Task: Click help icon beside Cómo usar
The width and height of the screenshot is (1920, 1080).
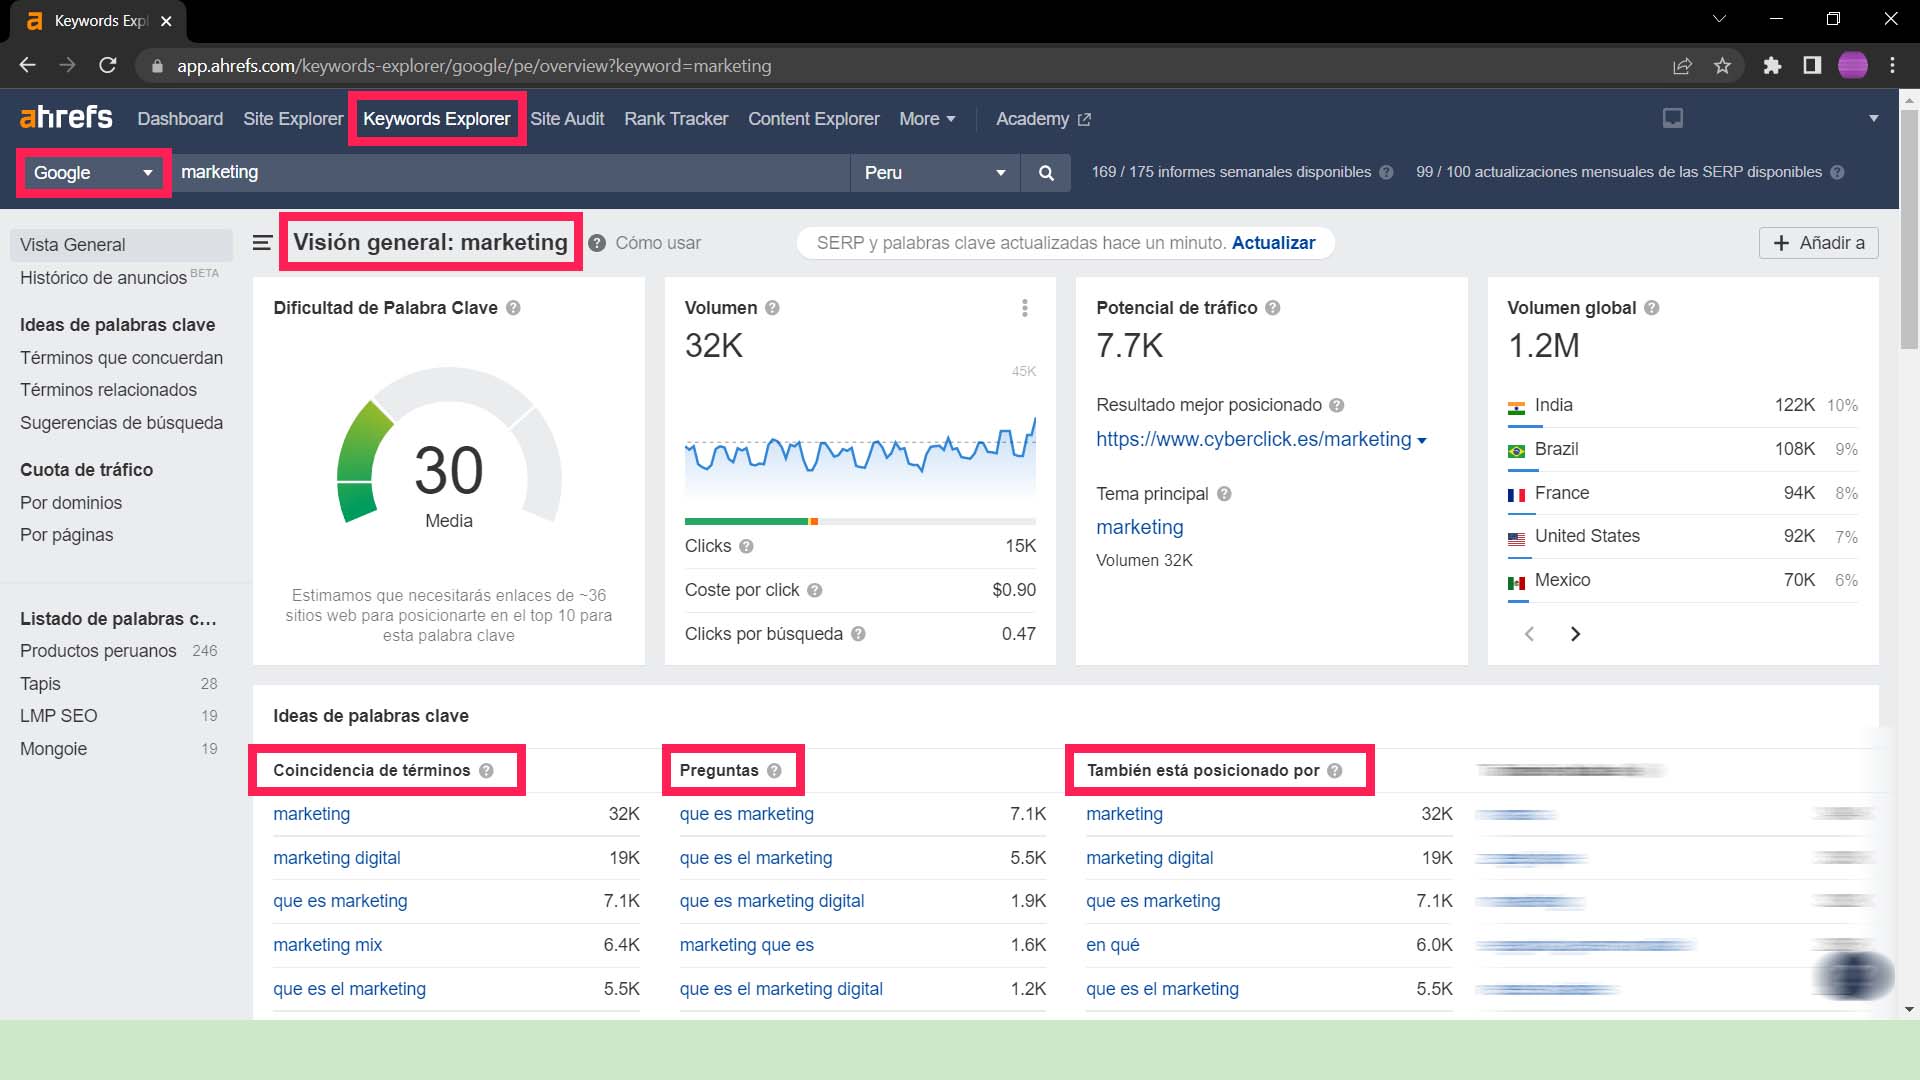Action: (x=597, y=243)
